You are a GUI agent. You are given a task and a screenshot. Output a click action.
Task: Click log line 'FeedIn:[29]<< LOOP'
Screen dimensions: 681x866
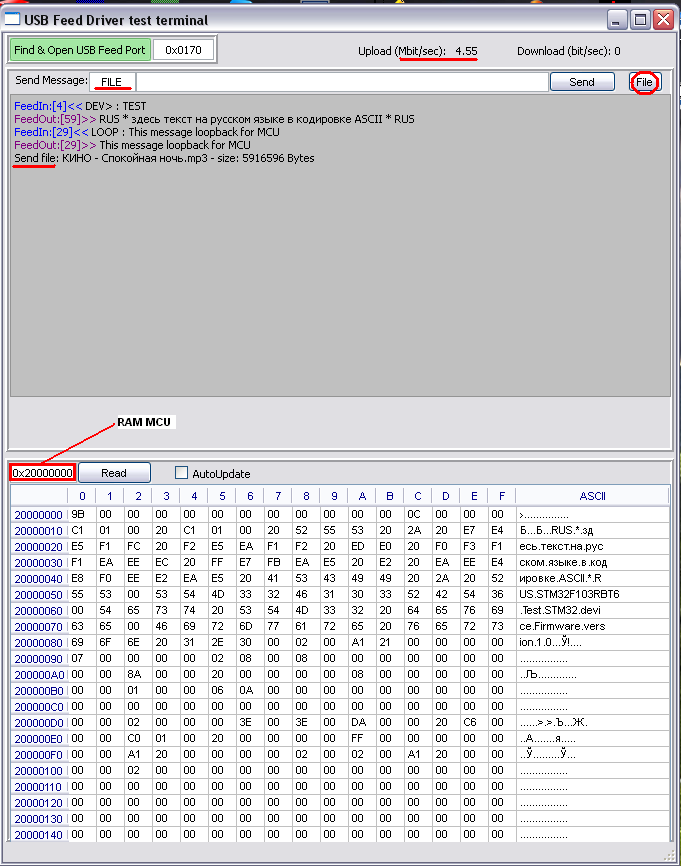pos(146,132)
